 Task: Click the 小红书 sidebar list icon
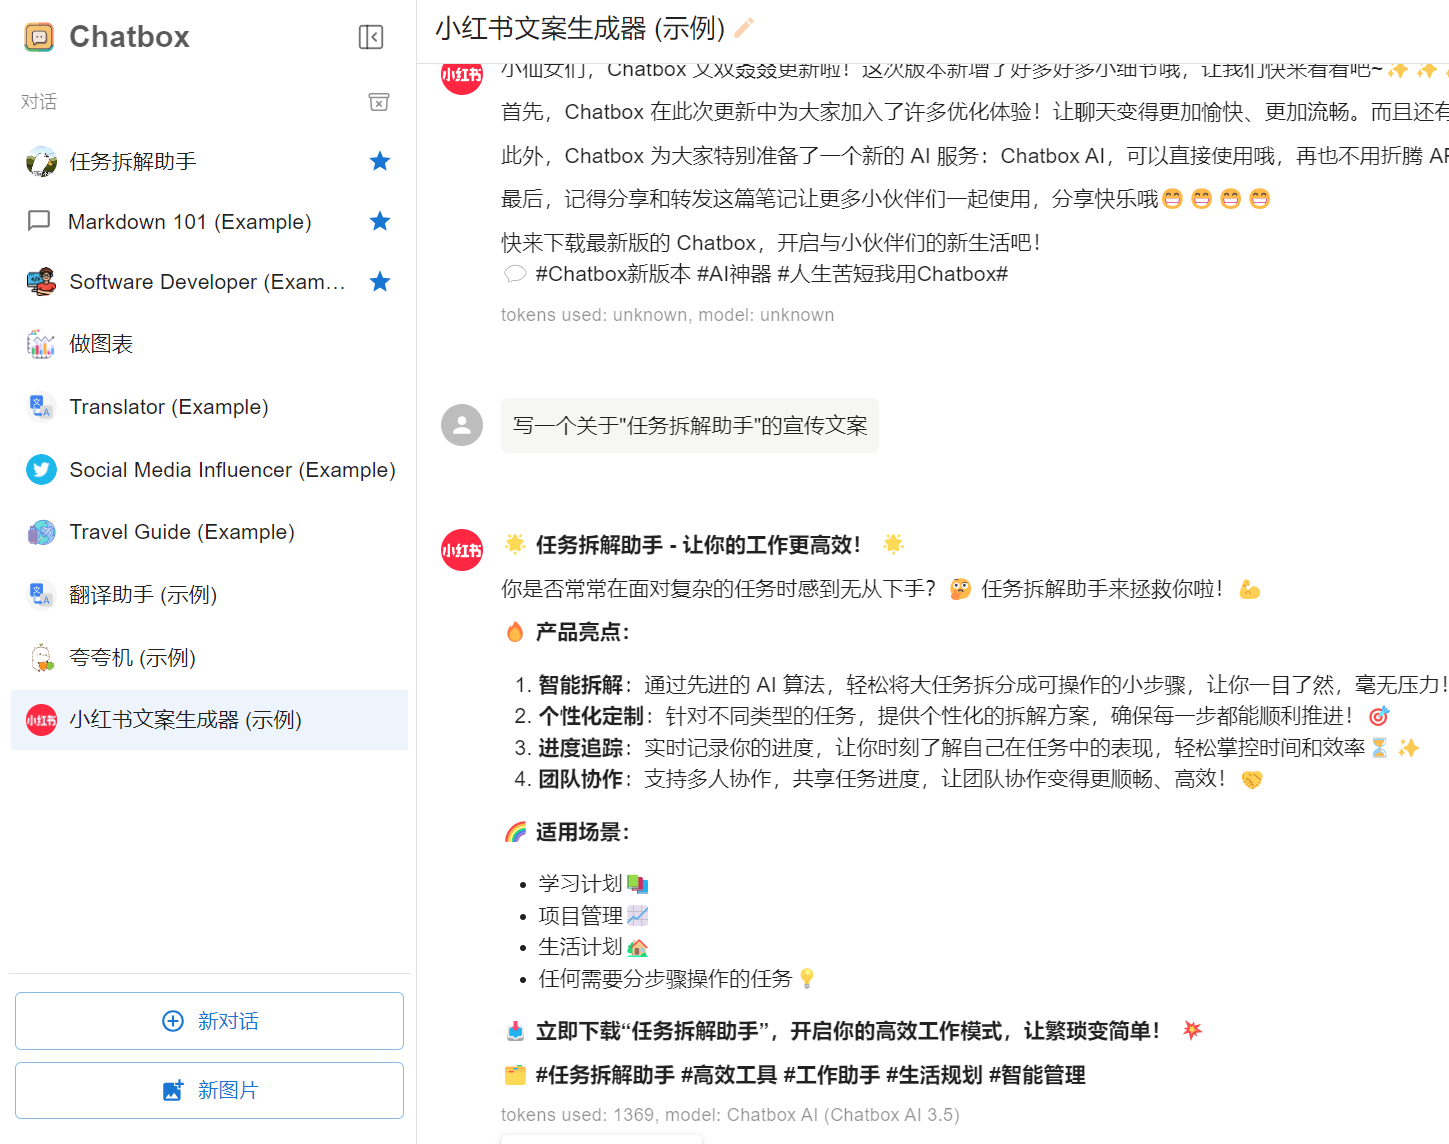click(41, 720)
